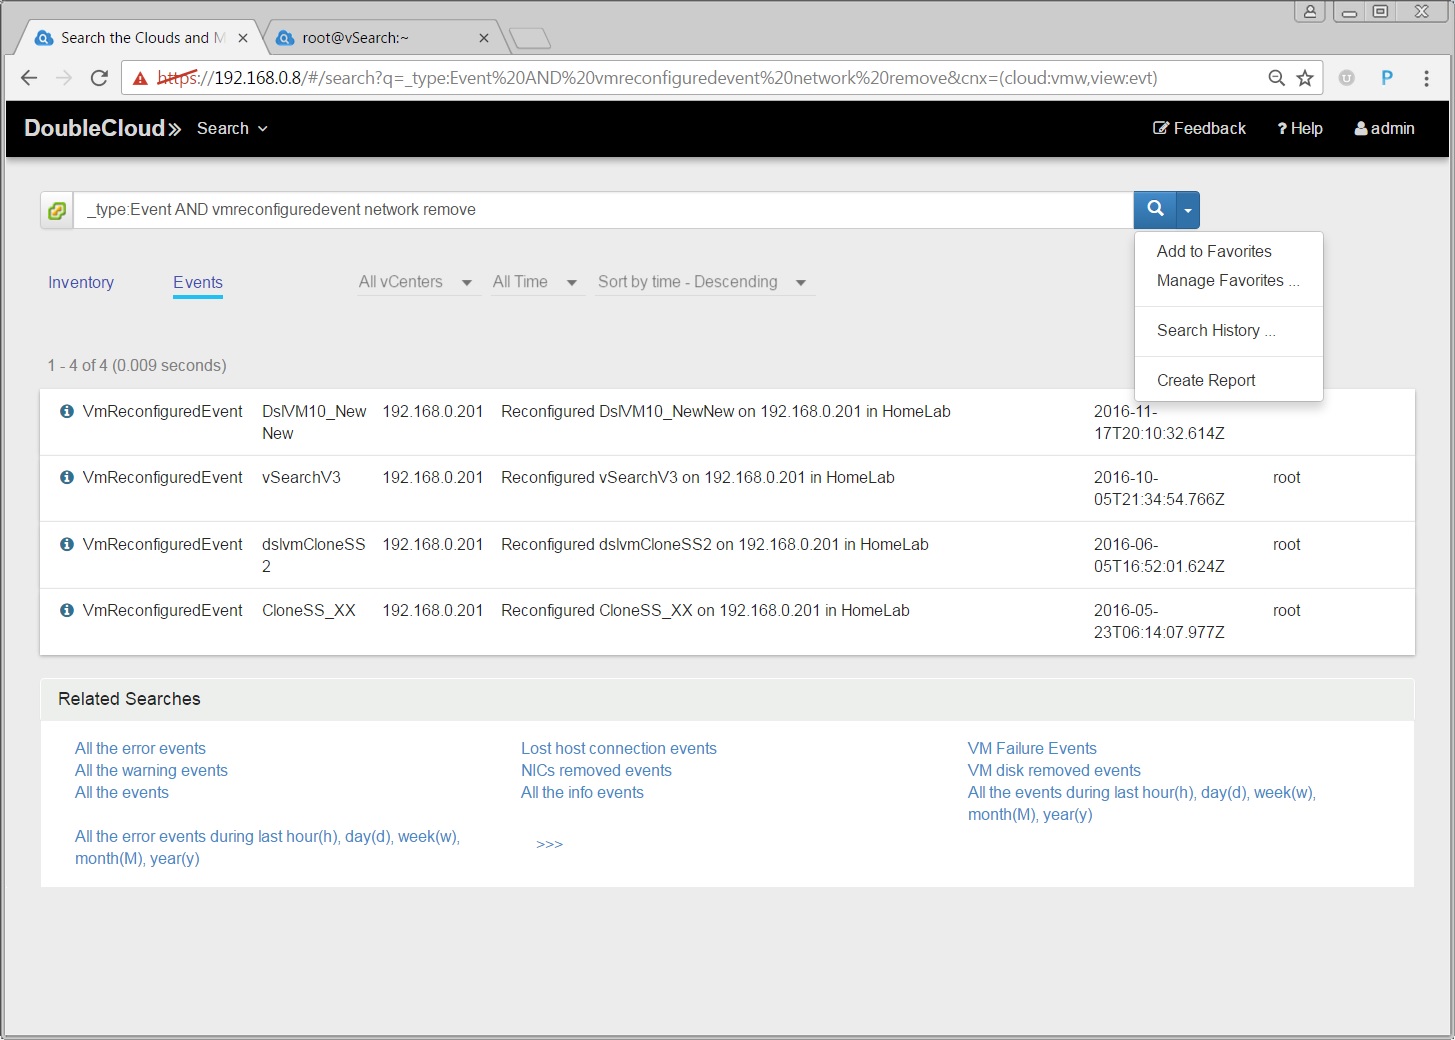Screen dimensions: 1455x1040
Task: Toggle the search options caret dropdown
Action: (x=1188, y=210)
